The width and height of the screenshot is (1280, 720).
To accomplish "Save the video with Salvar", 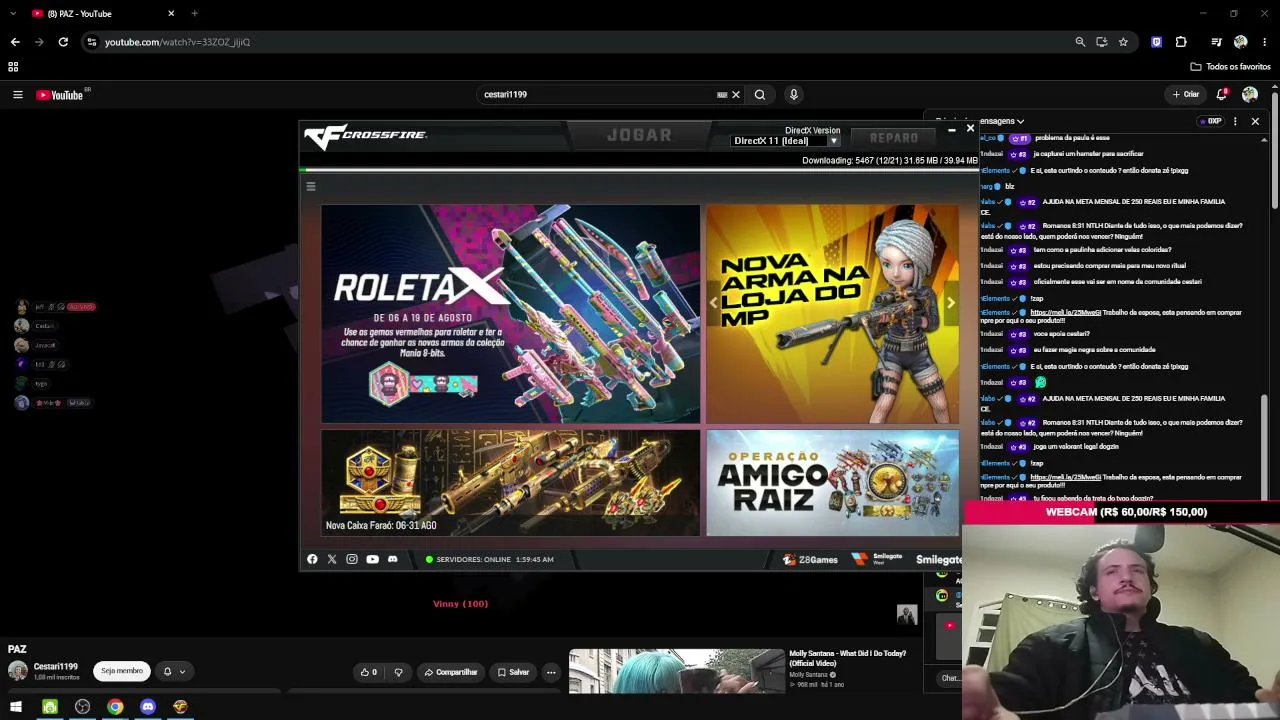I will tap(513, 672).
